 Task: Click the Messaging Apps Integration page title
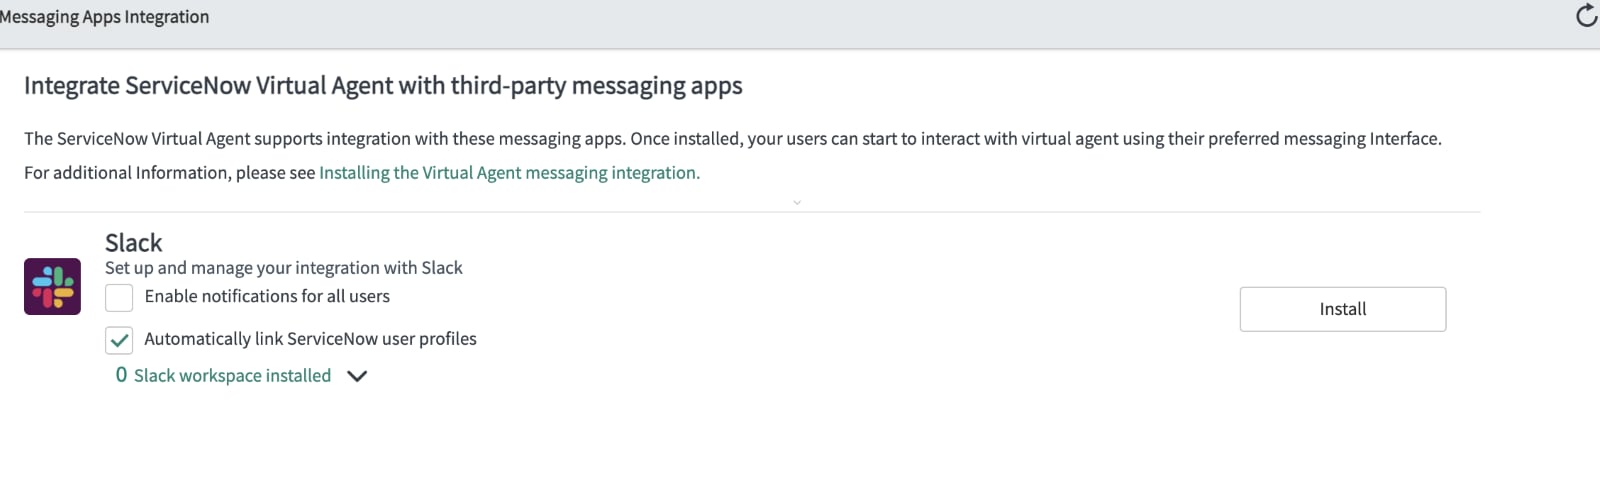point(104,17)
